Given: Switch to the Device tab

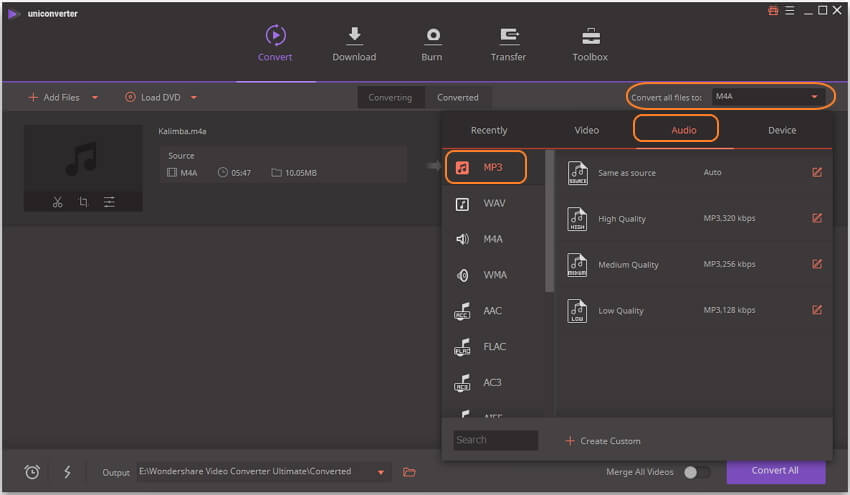Looking at the screenshot, I should pos(782,130).
